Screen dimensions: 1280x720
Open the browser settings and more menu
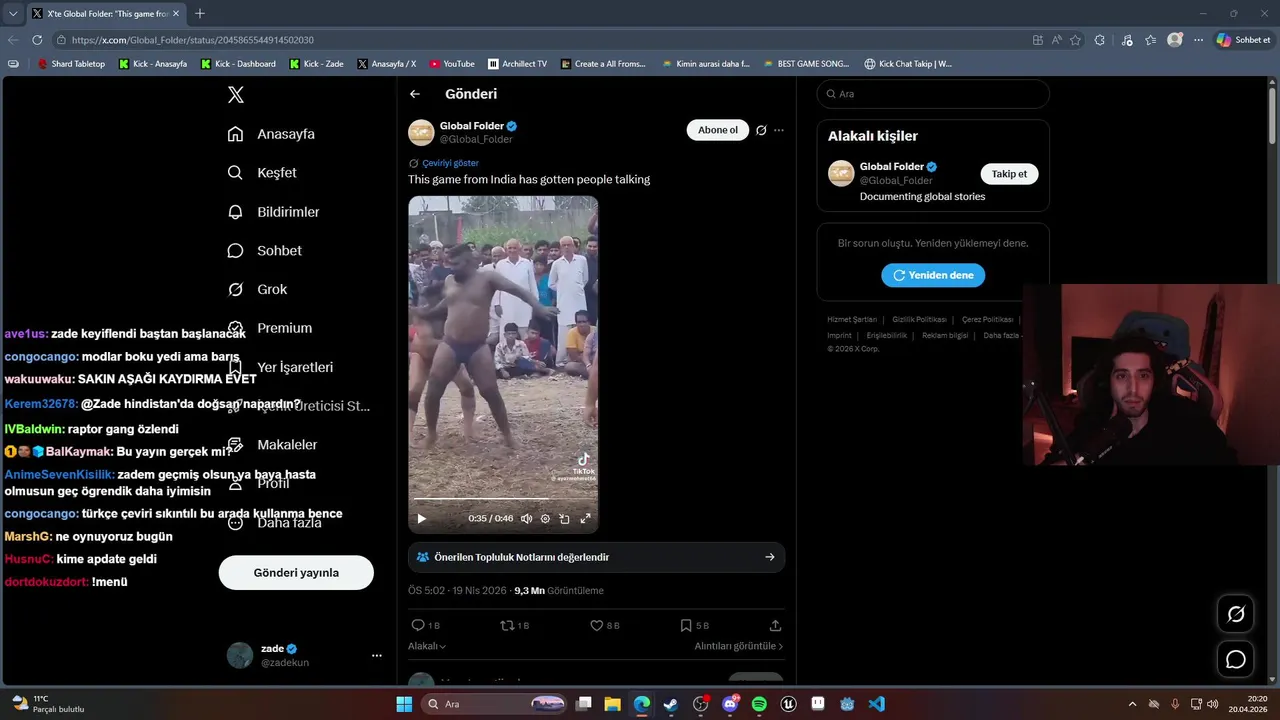pyautogui.click(x=1199, y=40)
